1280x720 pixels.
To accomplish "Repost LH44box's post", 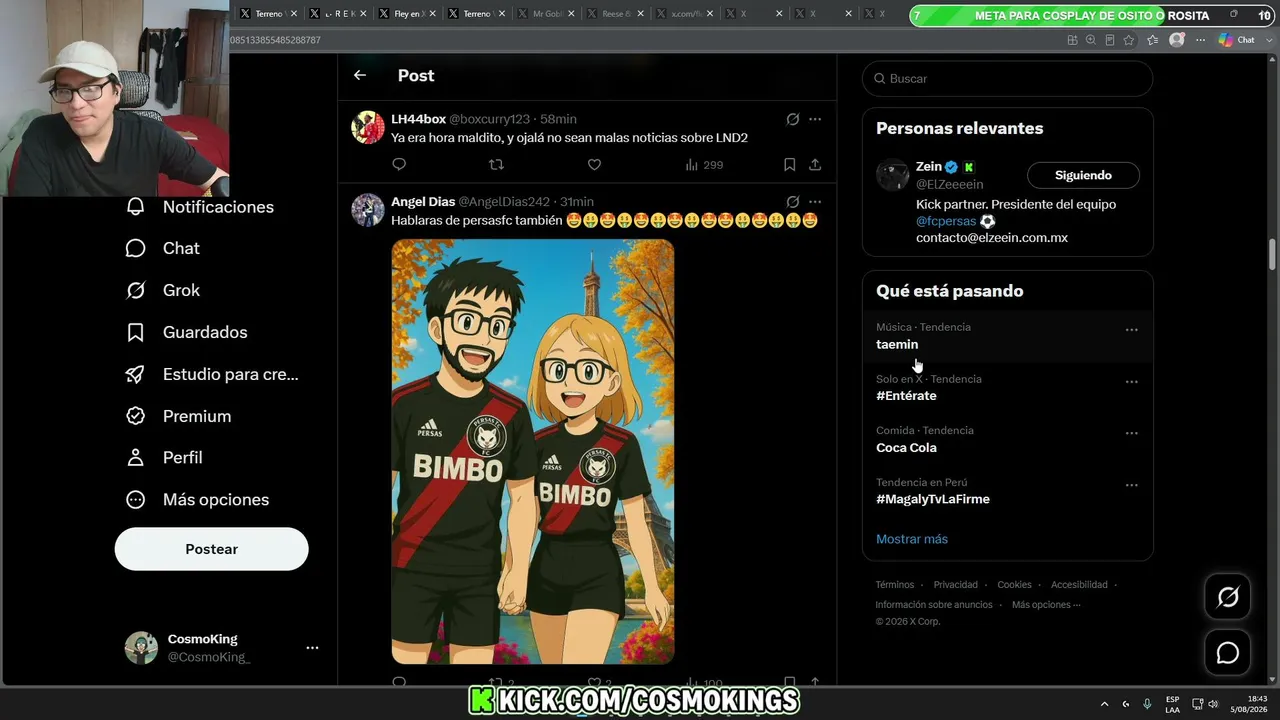I will coord(496,164).
